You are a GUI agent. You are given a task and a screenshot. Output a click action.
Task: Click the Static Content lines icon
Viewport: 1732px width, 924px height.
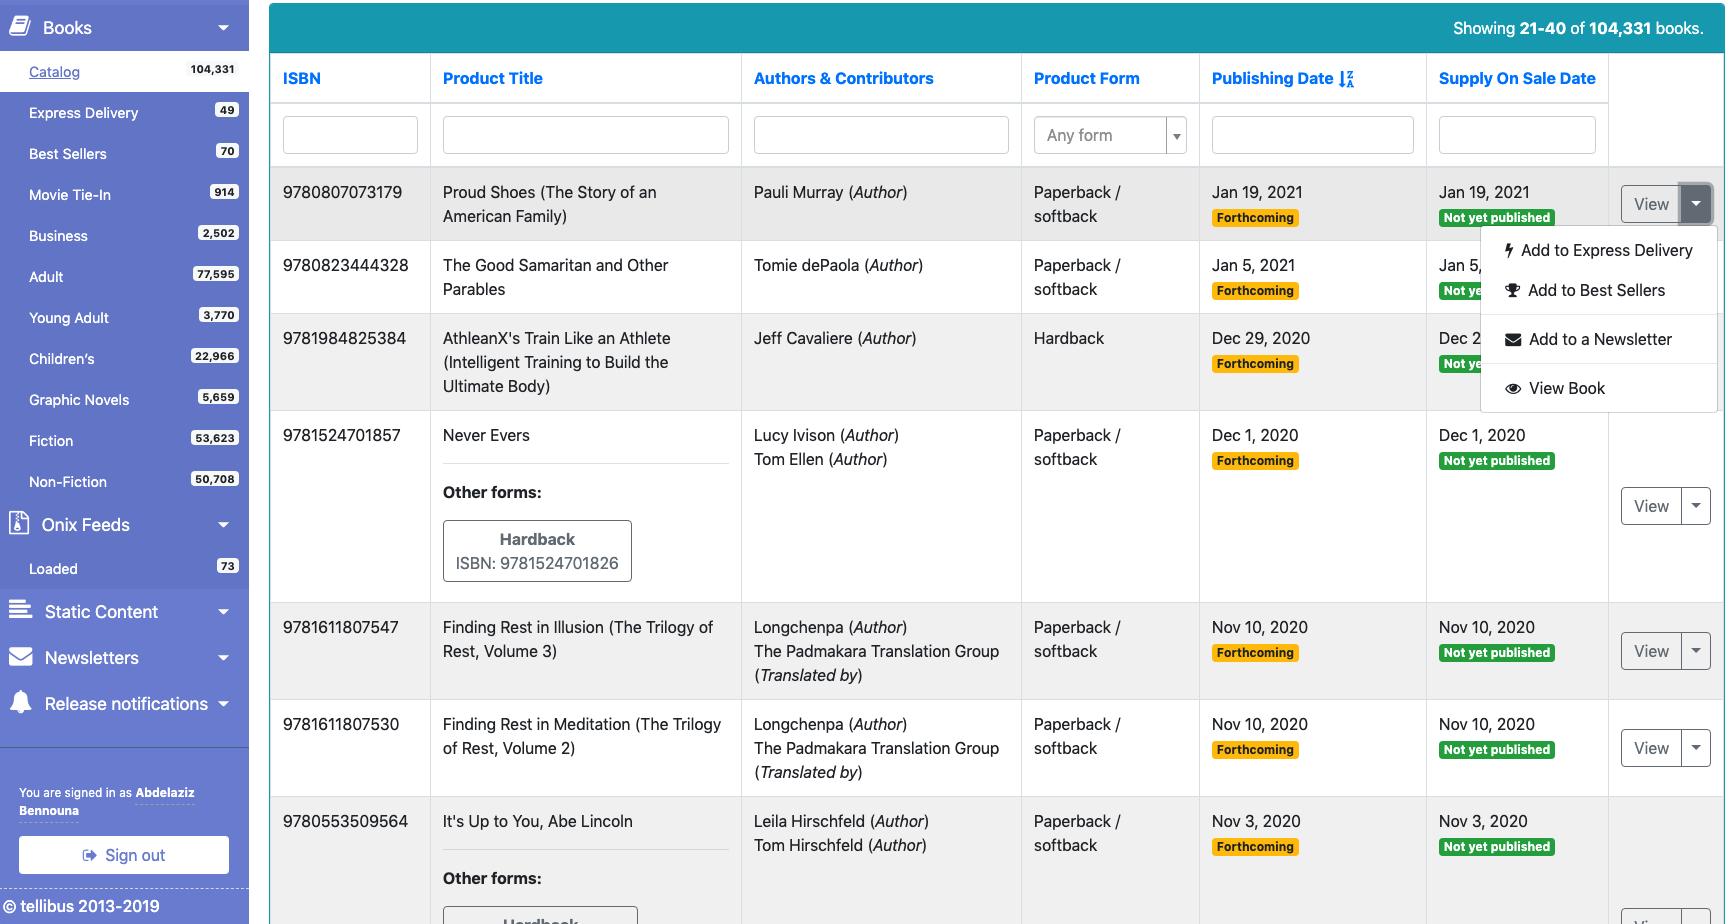click(20, 610)
